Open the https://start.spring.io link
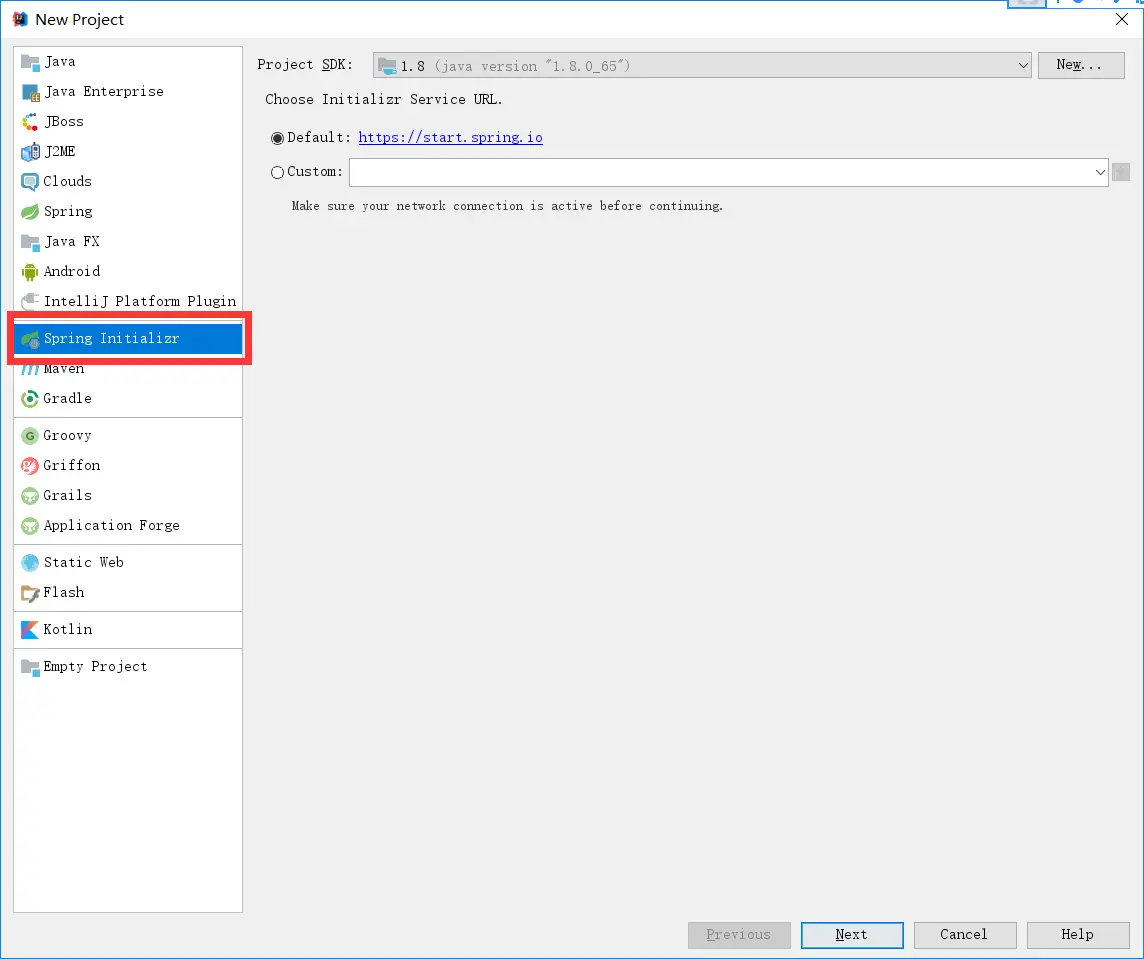 [450, 137]
